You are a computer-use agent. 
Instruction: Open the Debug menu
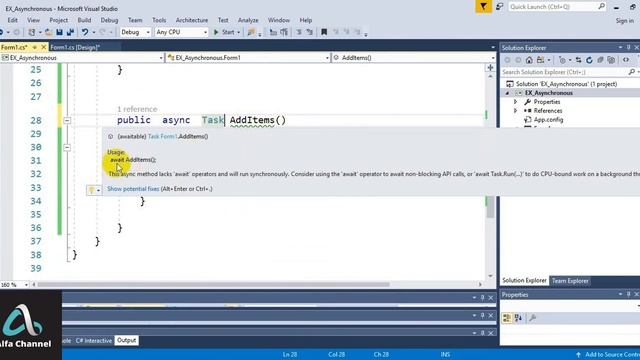coord(109,20)
